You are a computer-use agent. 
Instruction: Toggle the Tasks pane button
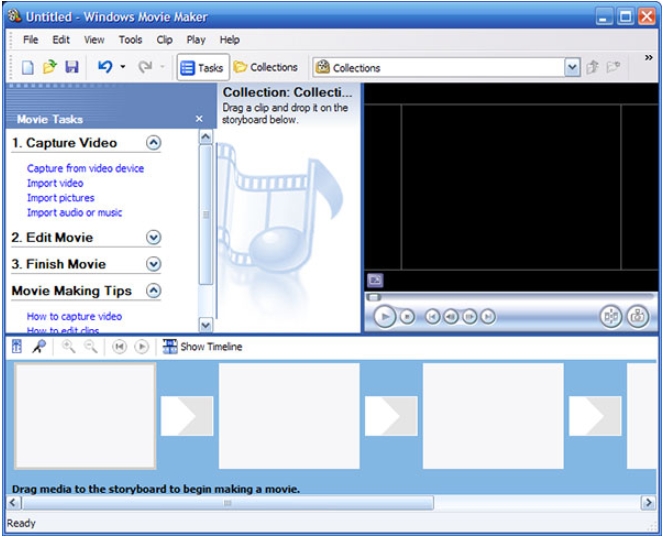click(x=203, y=67)
